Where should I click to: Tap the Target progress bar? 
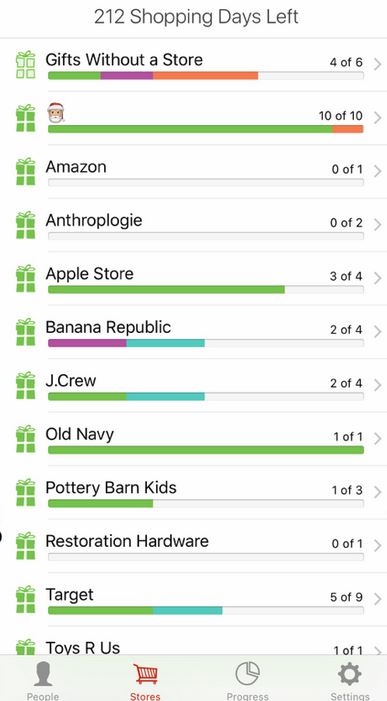[x=206, y=611]
